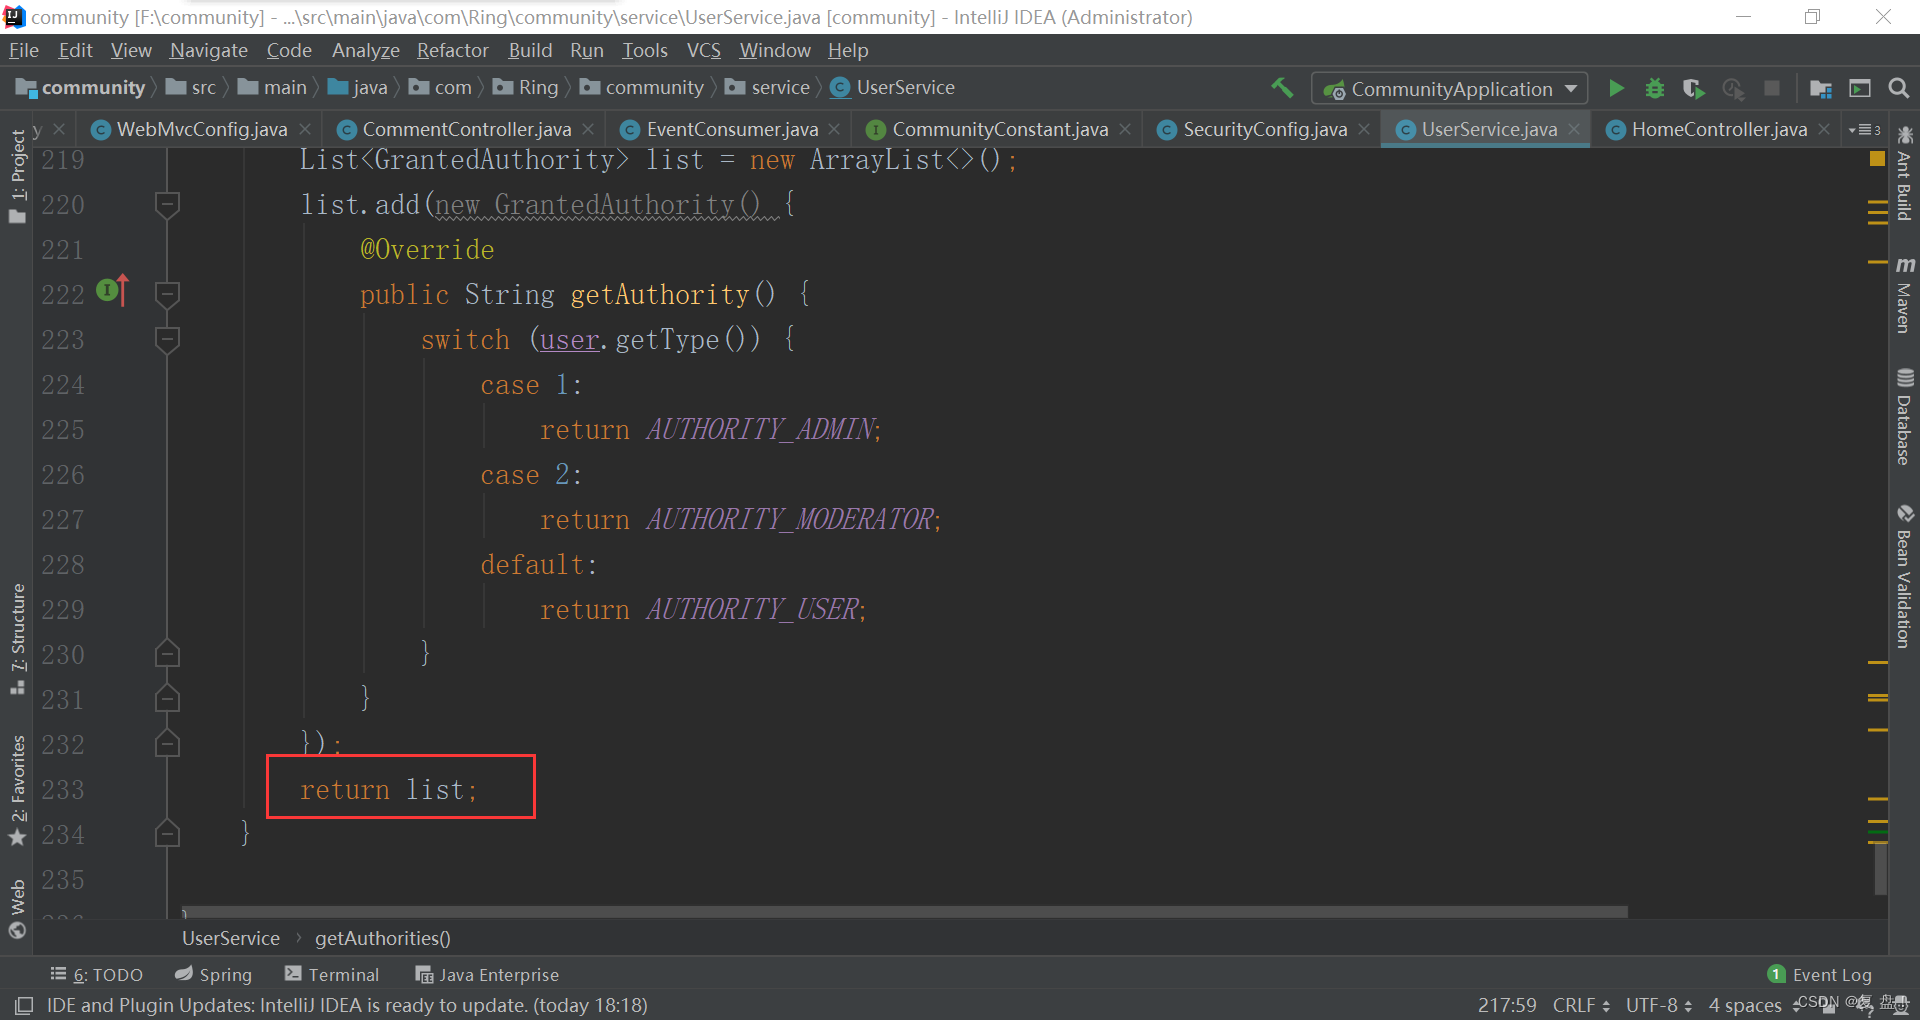1920x1020 pixels.
Task: Click the Build project hammer icon
Action: [x=1282, y=88]
